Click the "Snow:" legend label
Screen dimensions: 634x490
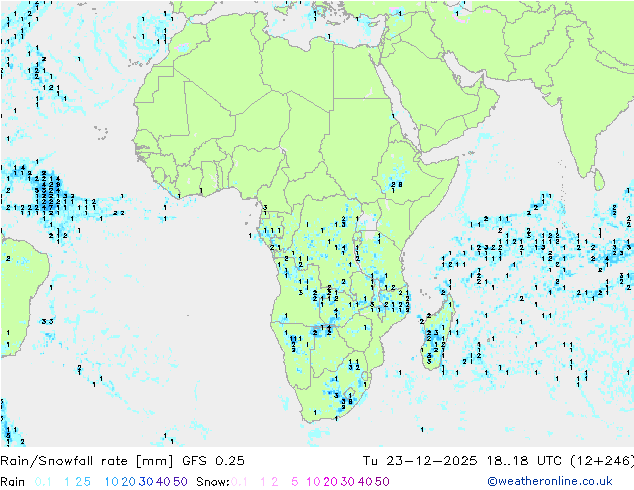pyautogui.click(x=213, y=482)
